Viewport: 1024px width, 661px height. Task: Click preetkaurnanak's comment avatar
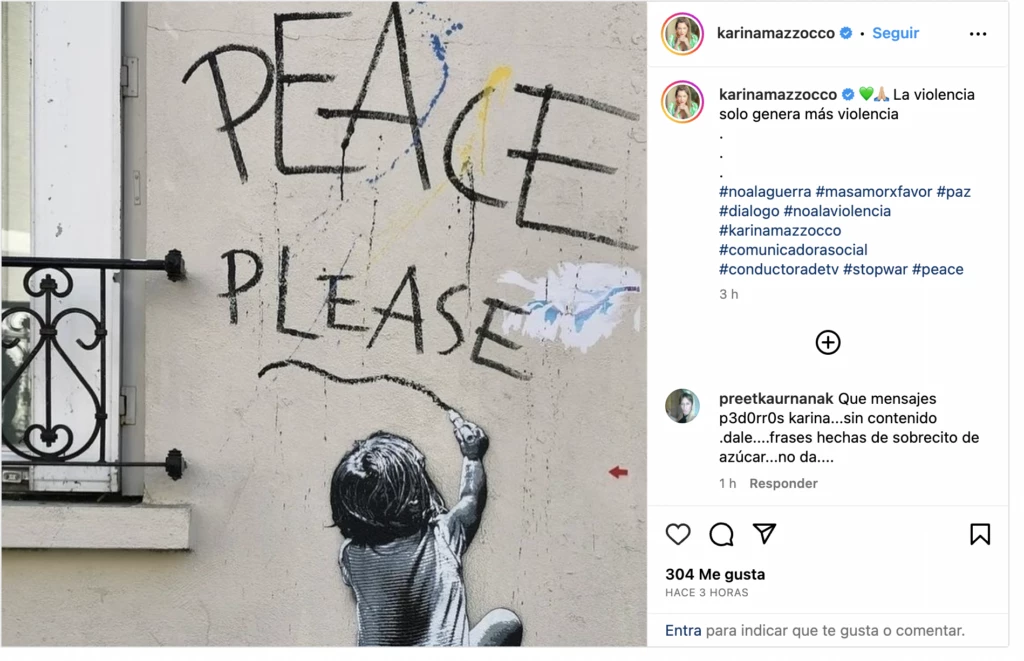click(x=682, y=406)
